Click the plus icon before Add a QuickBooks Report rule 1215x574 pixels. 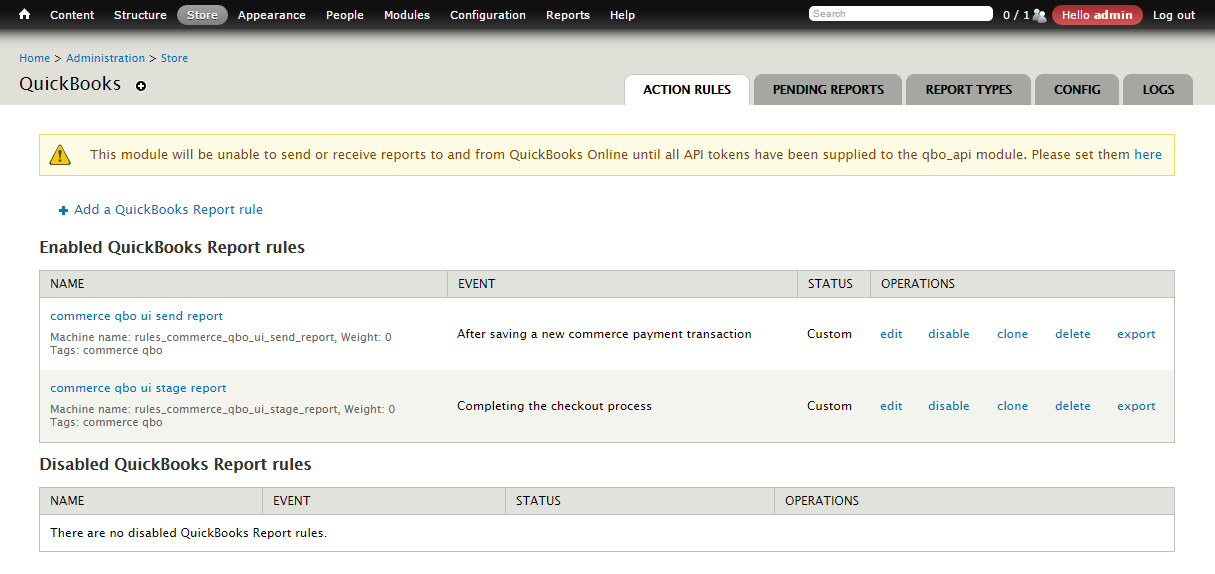pos(64,210)
